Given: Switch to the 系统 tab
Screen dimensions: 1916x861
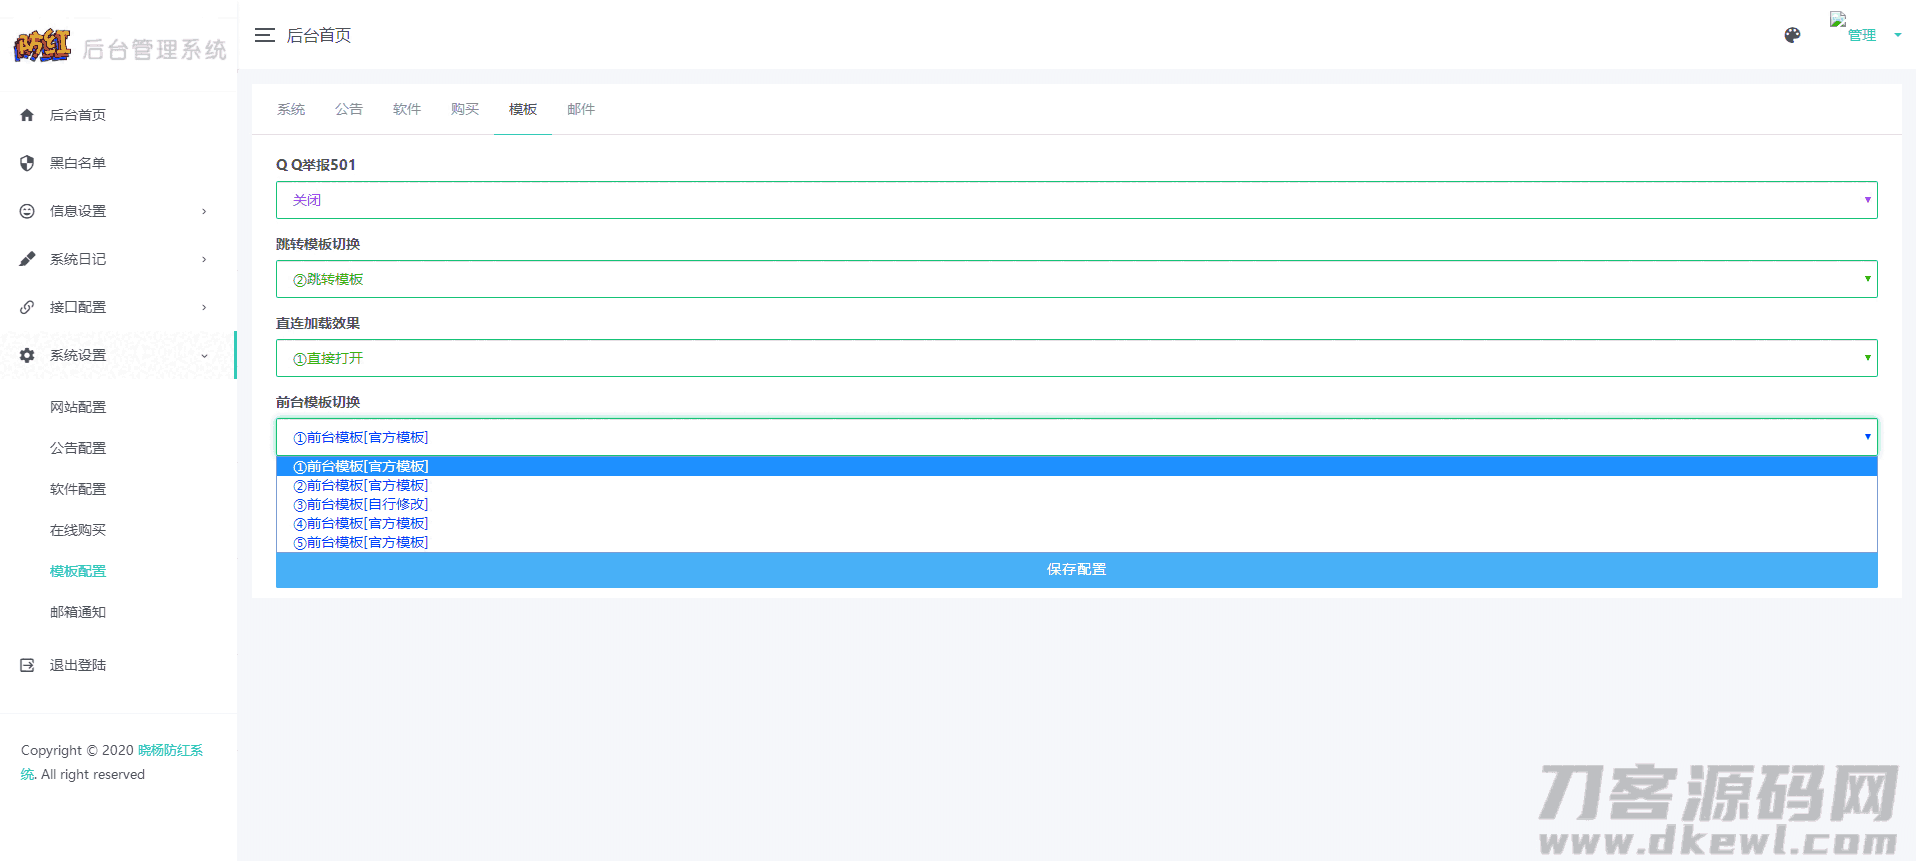Looking at the screenshot, I should (291, 109).
